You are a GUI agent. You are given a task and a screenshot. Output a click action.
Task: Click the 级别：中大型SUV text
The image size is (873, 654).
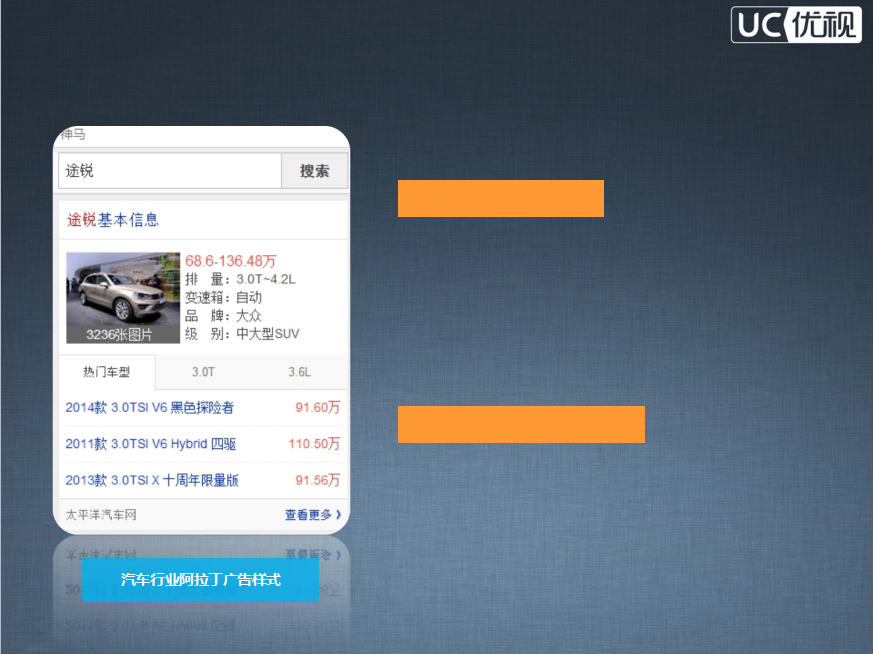tap(242, 334)
